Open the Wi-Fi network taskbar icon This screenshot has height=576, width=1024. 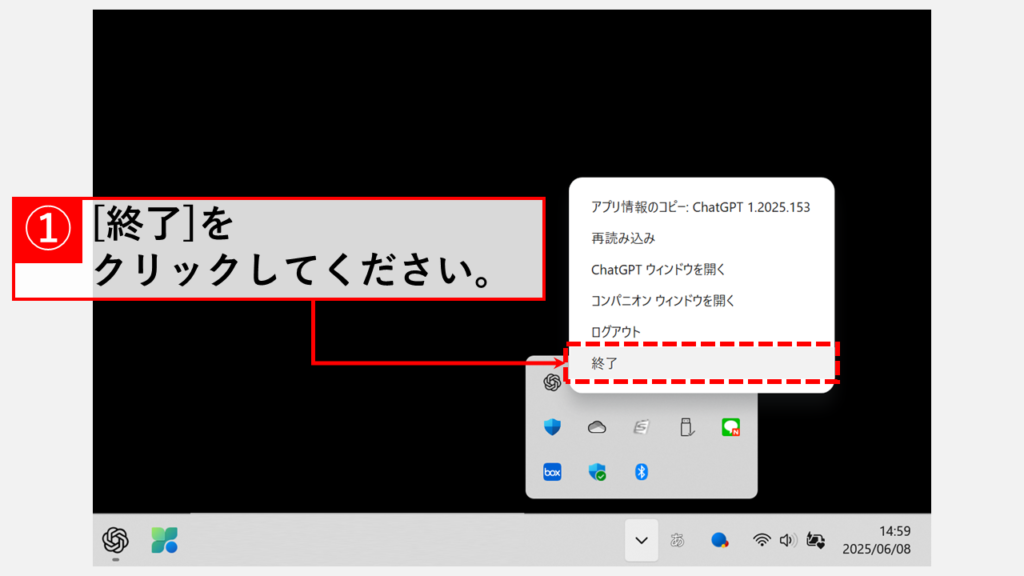[x=762, y=540]
